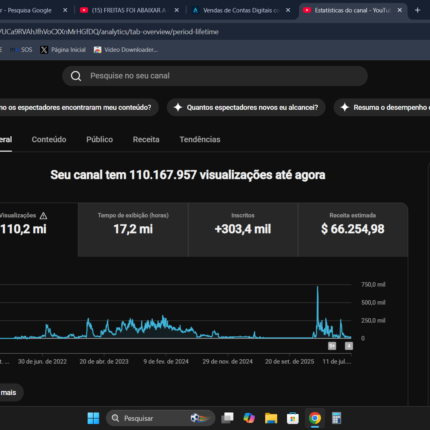Screen dimensions: 430x430
Task: Select the Visão geral analytics tab
Action: 6,139
